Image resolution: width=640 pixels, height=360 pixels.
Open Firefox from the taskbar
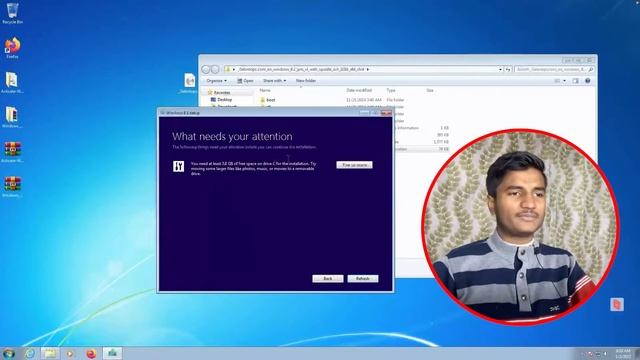pyautogui.click(x=91, y=353)
